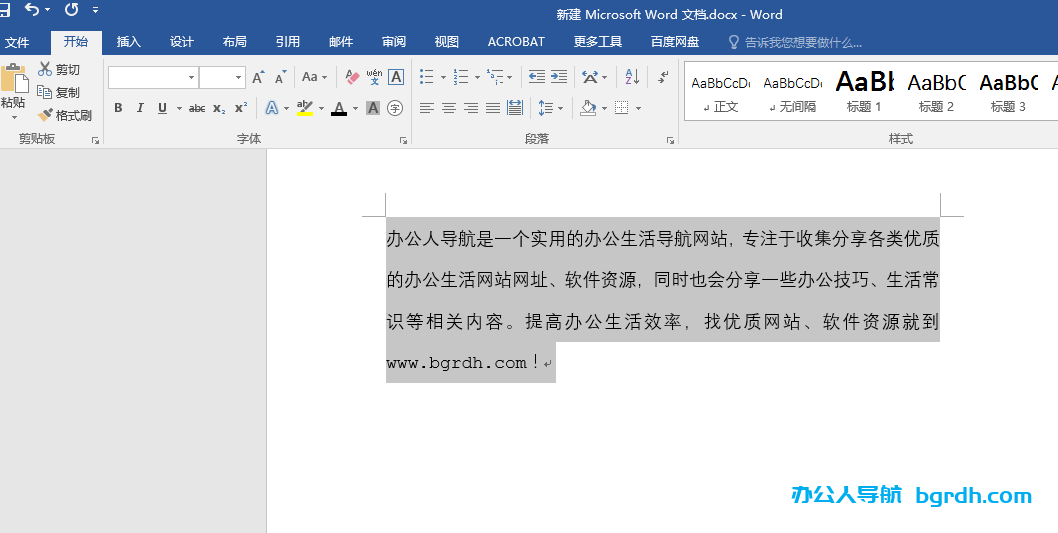Open the ACROBAT ribbon tab
The width and height of the screenshot is (1058, 533).
[516, 42]
